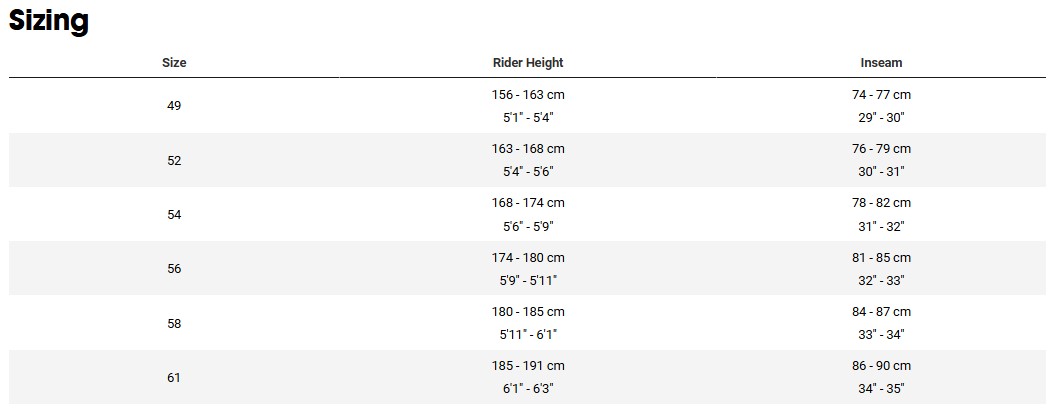The width and height of the screenshot is (1053, 417).
Task: Select the 86 - 90 cm inseam cell
Action: [x=881, y=366]
